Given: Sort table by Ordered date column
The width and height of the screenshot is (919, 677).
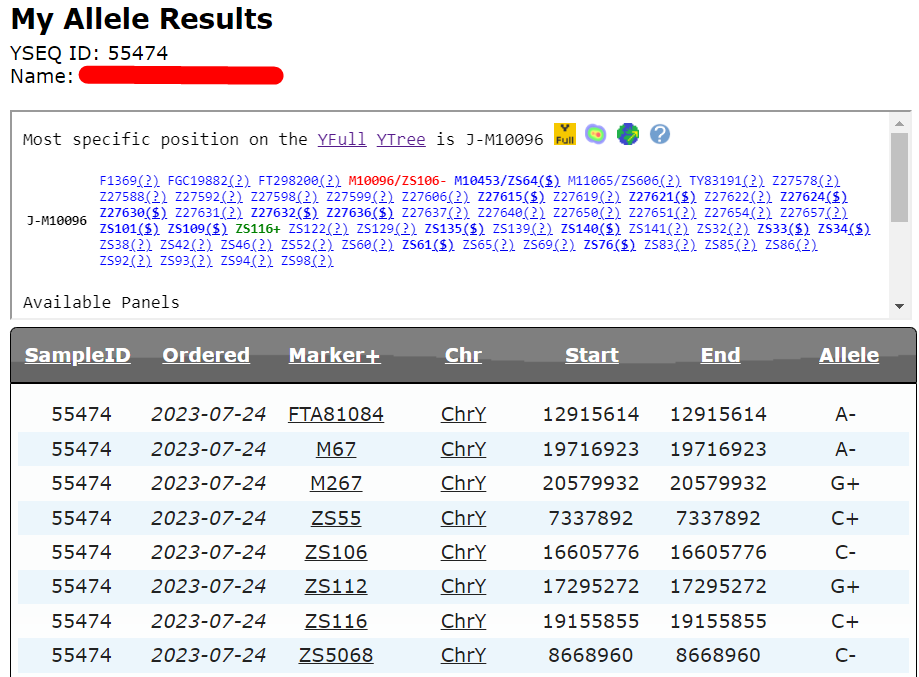Looking at the screenshot, I should tap(206, 355).
